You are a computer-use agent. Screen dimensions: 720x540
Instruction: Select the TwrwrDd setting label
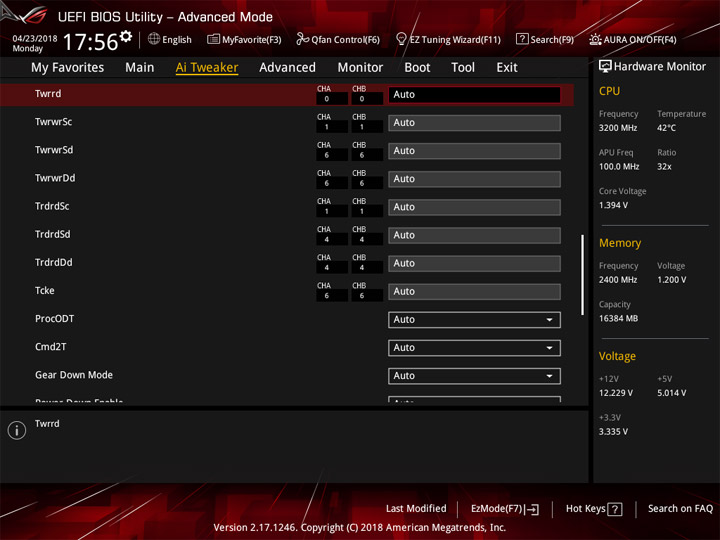click(x=55, y=178)
